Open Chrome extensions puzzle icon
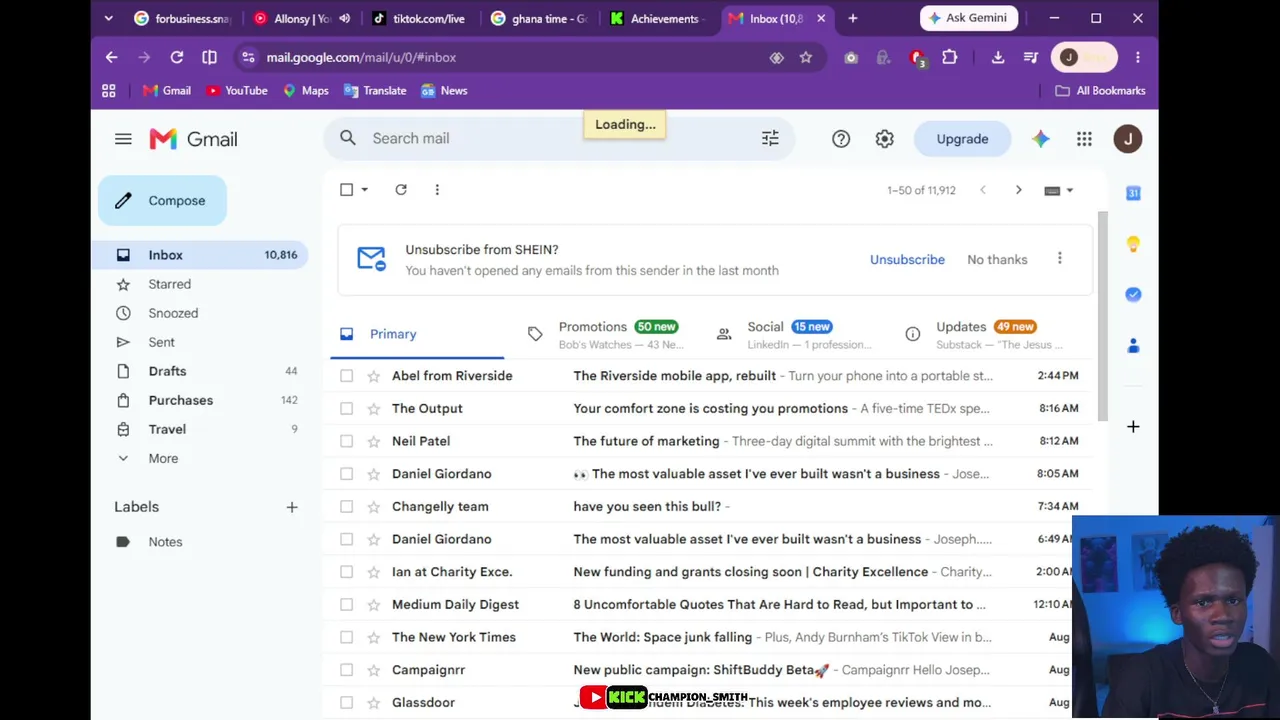 pyautogui.click(x=950, y=57)
